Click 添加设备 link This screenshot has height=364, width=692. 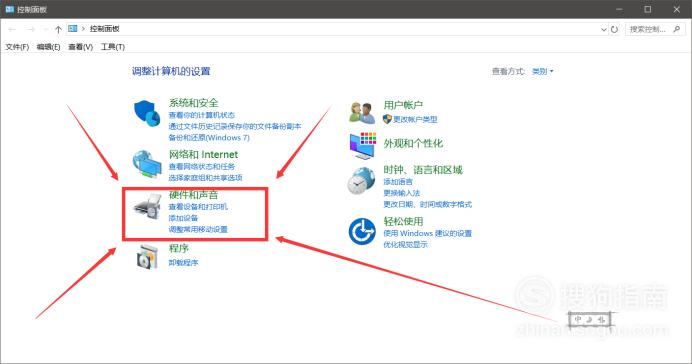point(183,218)
